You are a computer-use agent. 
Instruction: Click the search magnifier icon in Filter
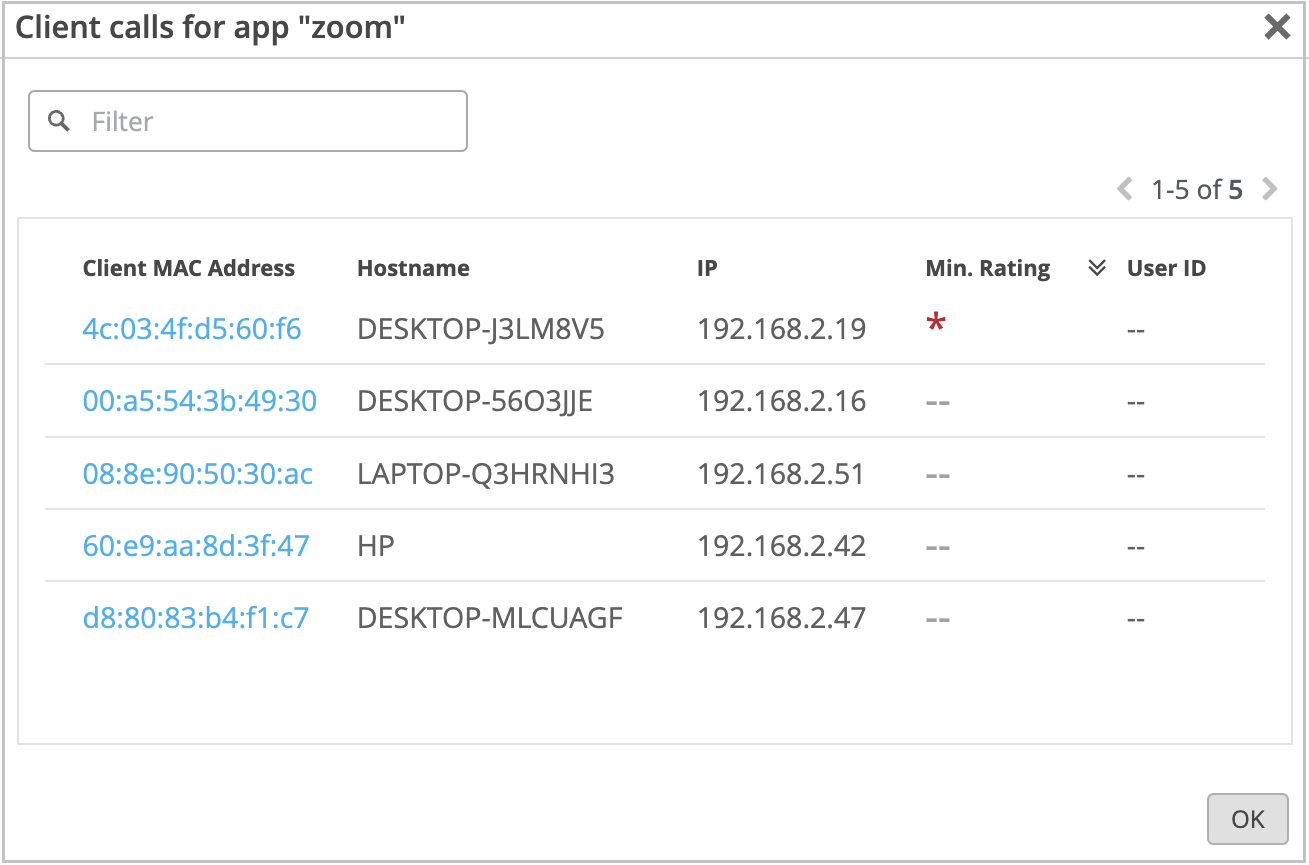60,121
